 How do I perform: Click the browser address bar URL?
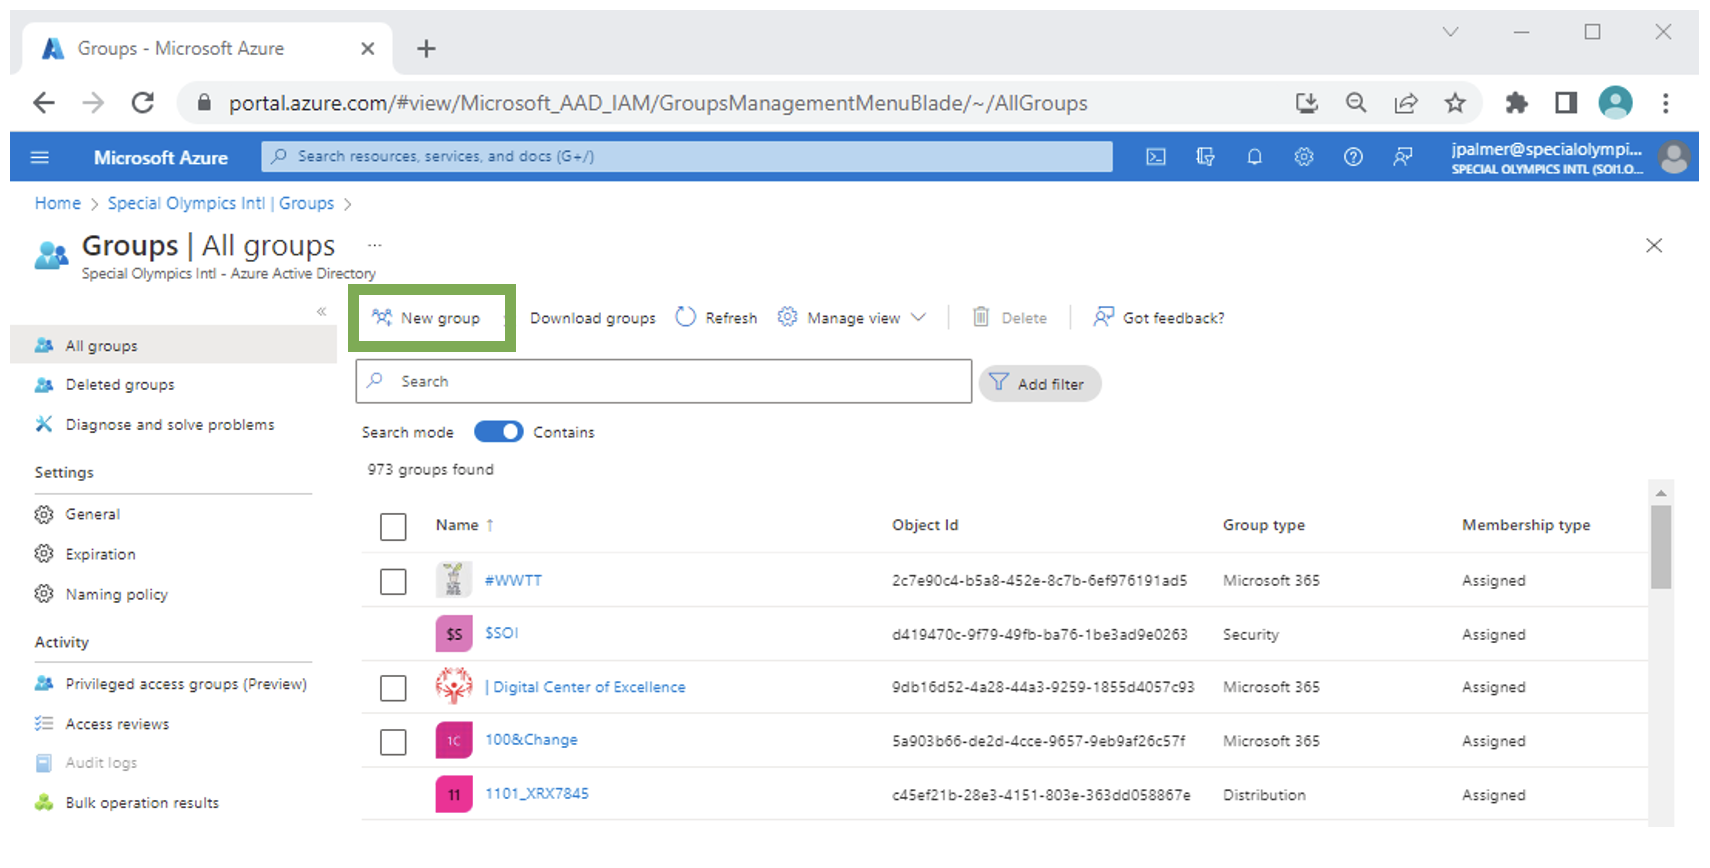658,103
